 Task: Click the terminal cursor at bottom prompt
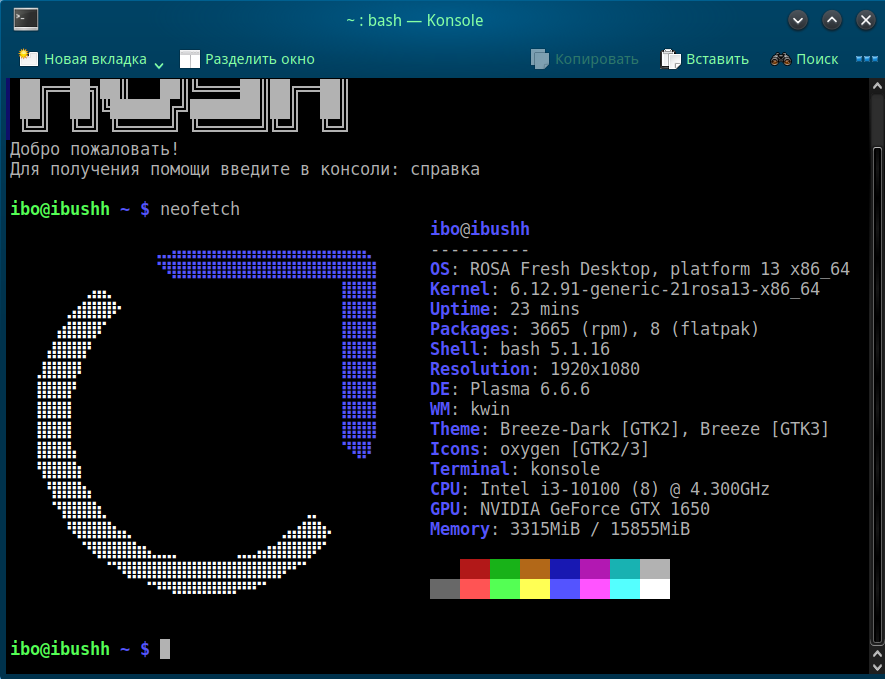coord(165,649)
